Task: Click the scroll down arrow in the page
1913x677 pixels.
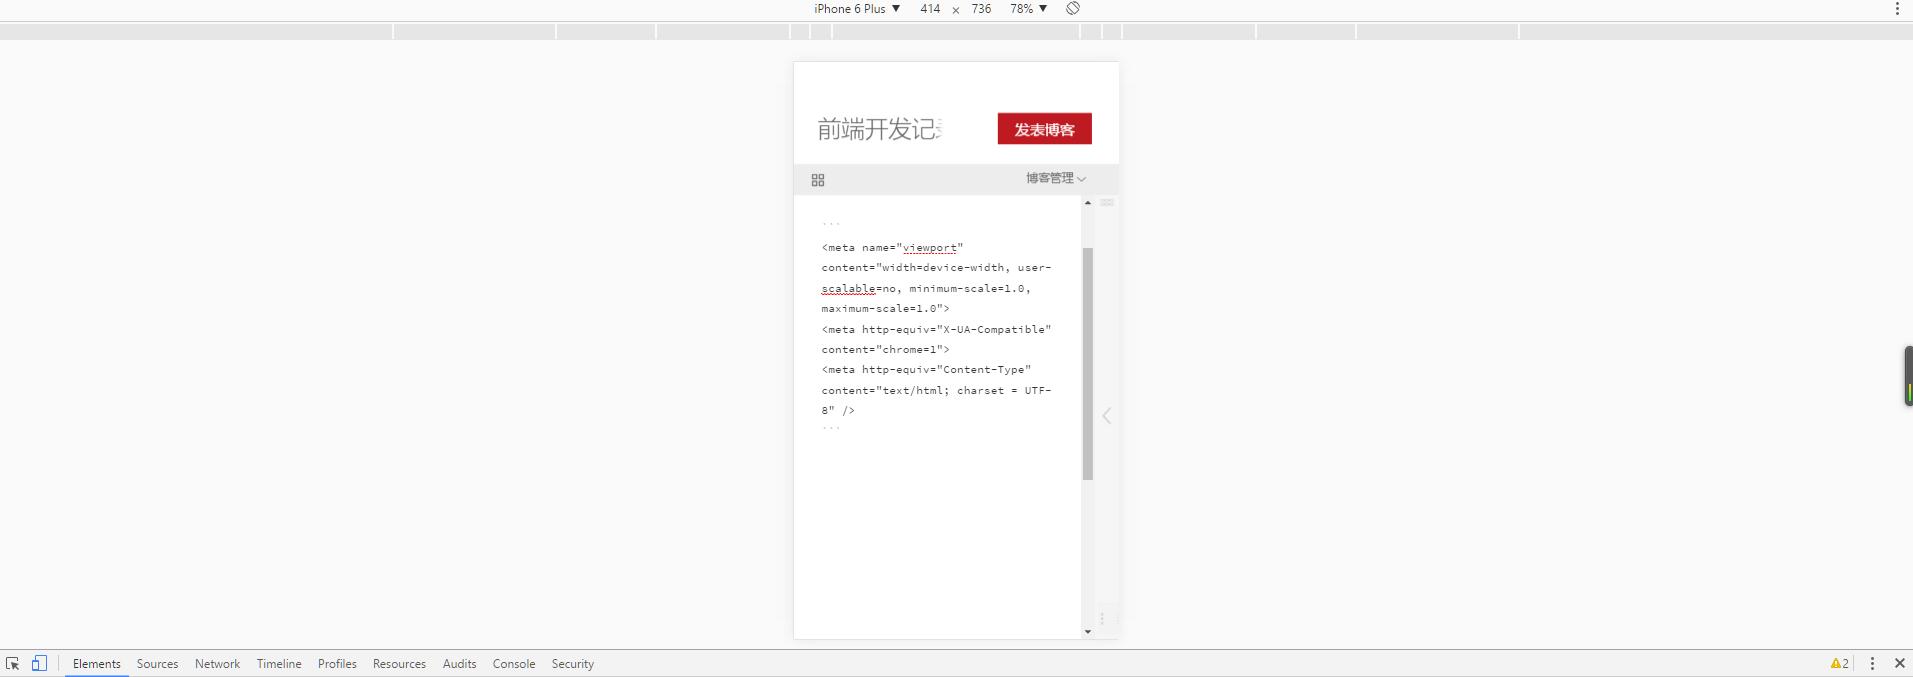Action: (1088, 632)
